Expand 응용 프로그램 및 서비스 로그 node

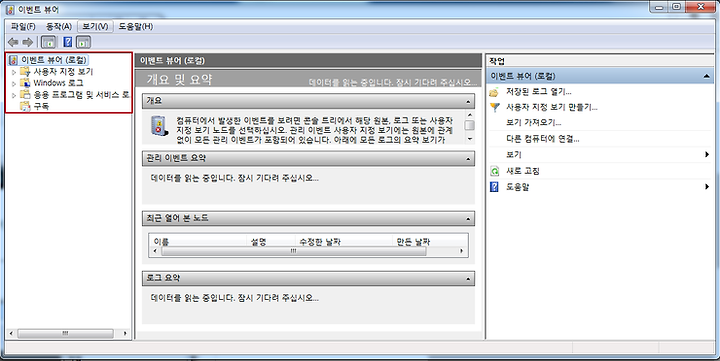(x=14, y=95)
